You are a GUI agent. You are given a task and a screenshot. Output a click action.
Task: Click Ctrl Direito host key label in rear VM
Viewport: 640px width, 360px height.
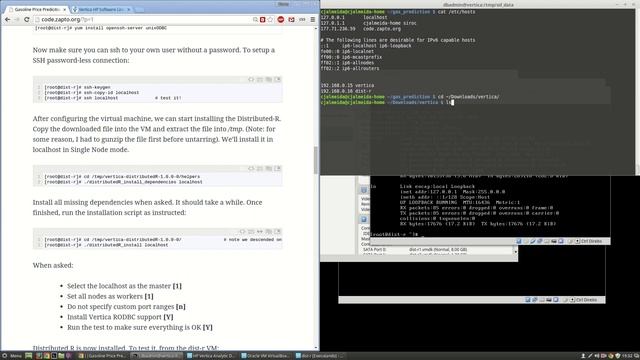point(587,300)
